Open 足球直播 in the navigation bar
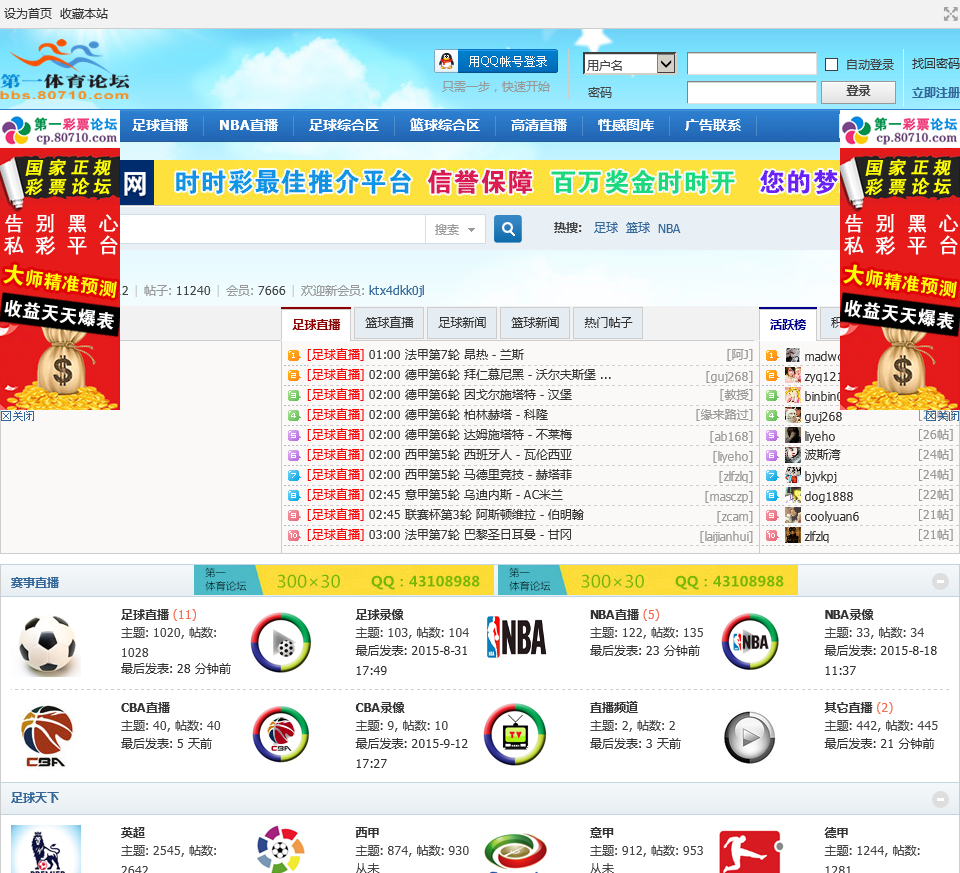 coord(160,126)
